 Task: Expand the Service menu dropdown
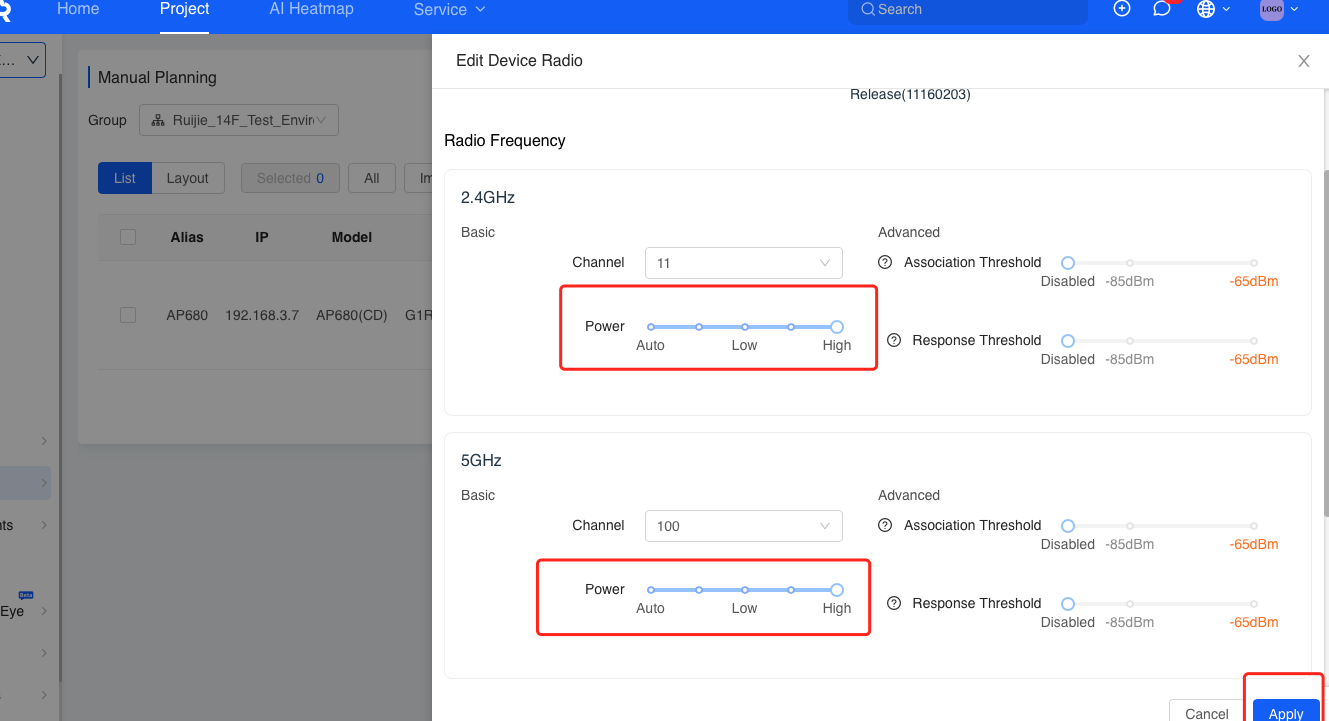(x=449, y=9)
